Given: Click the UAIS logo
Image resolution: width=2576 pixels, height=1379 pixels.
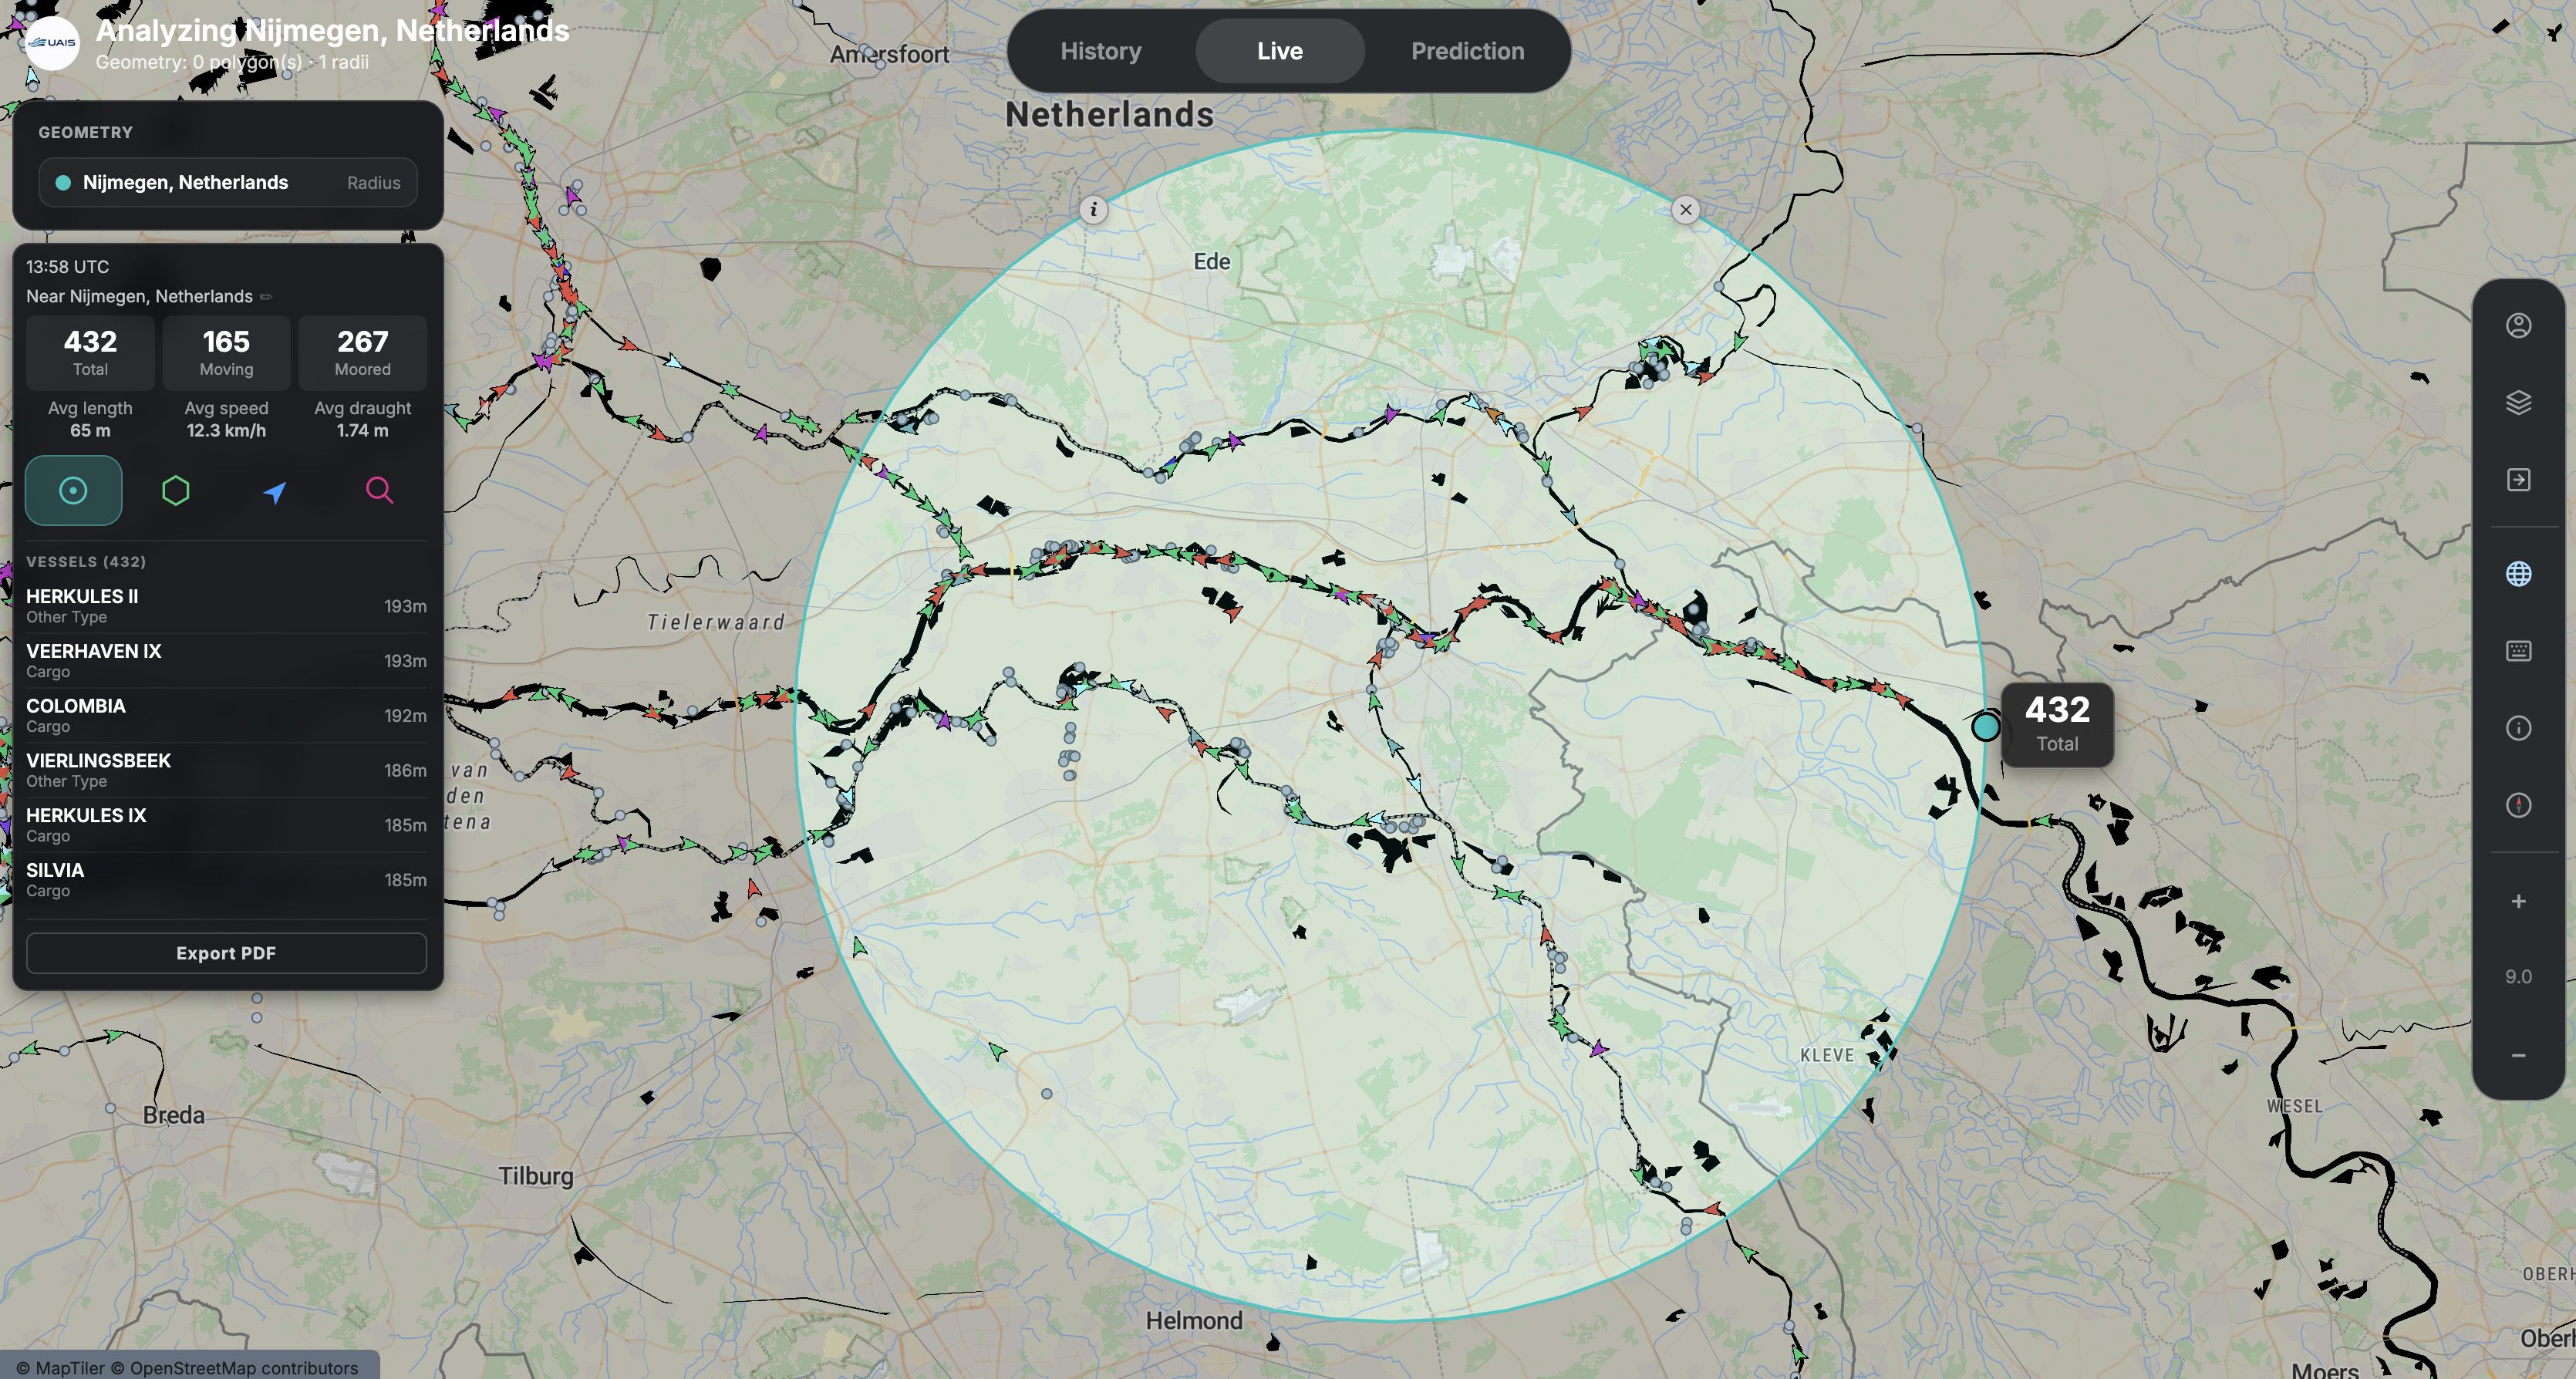Looking at the screenshot, I should pyautogui.click(x=51, y=42).
